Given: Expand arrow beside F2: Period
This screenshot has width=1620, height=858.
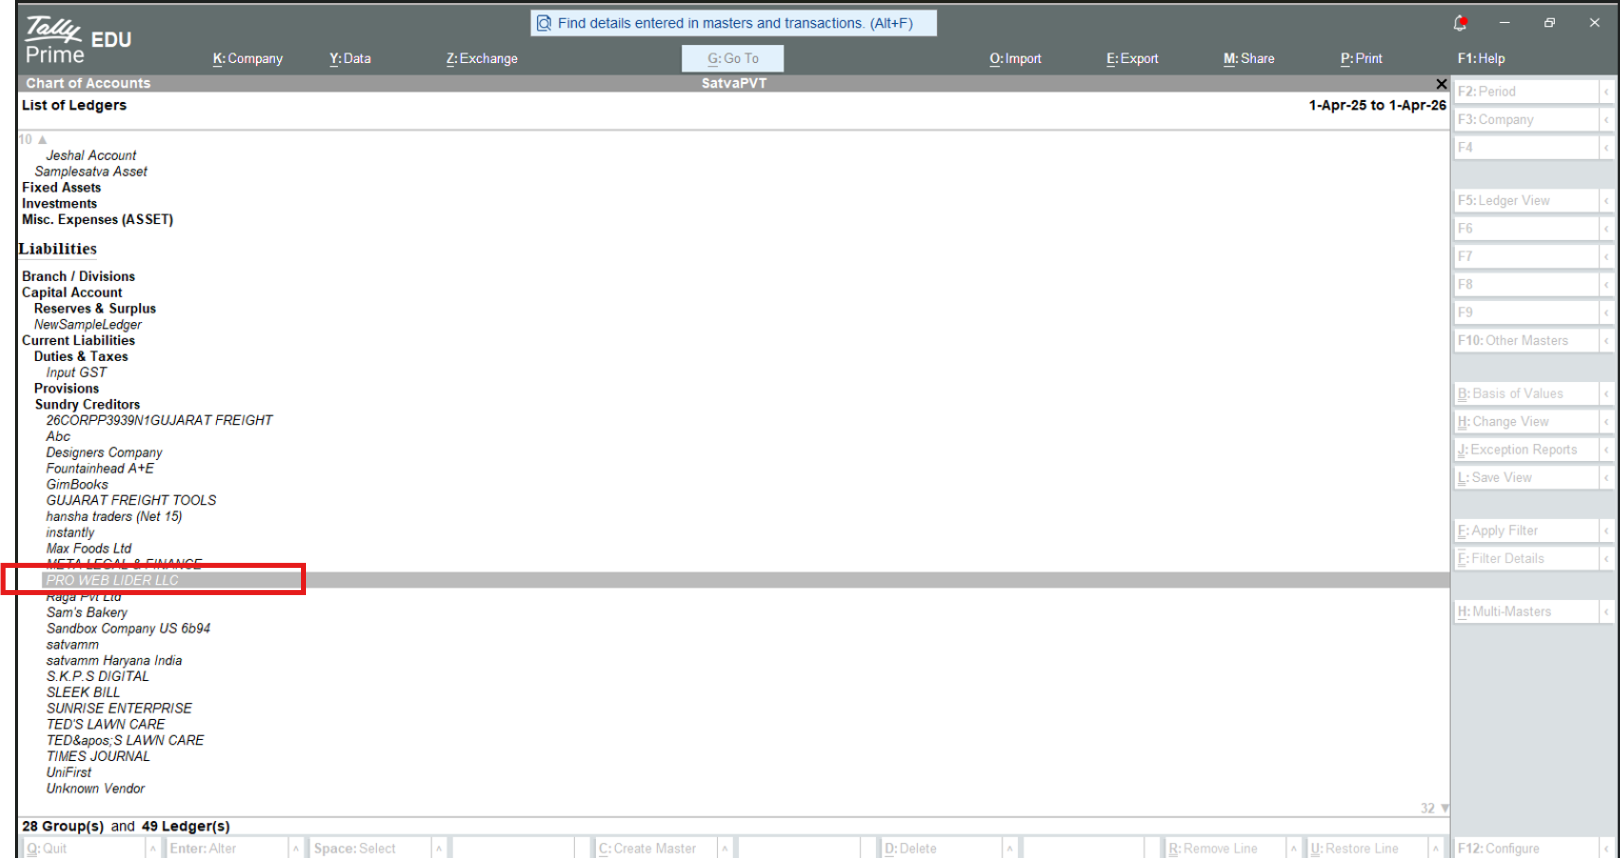Looking at the screenshot, I should click(1607, 91).
